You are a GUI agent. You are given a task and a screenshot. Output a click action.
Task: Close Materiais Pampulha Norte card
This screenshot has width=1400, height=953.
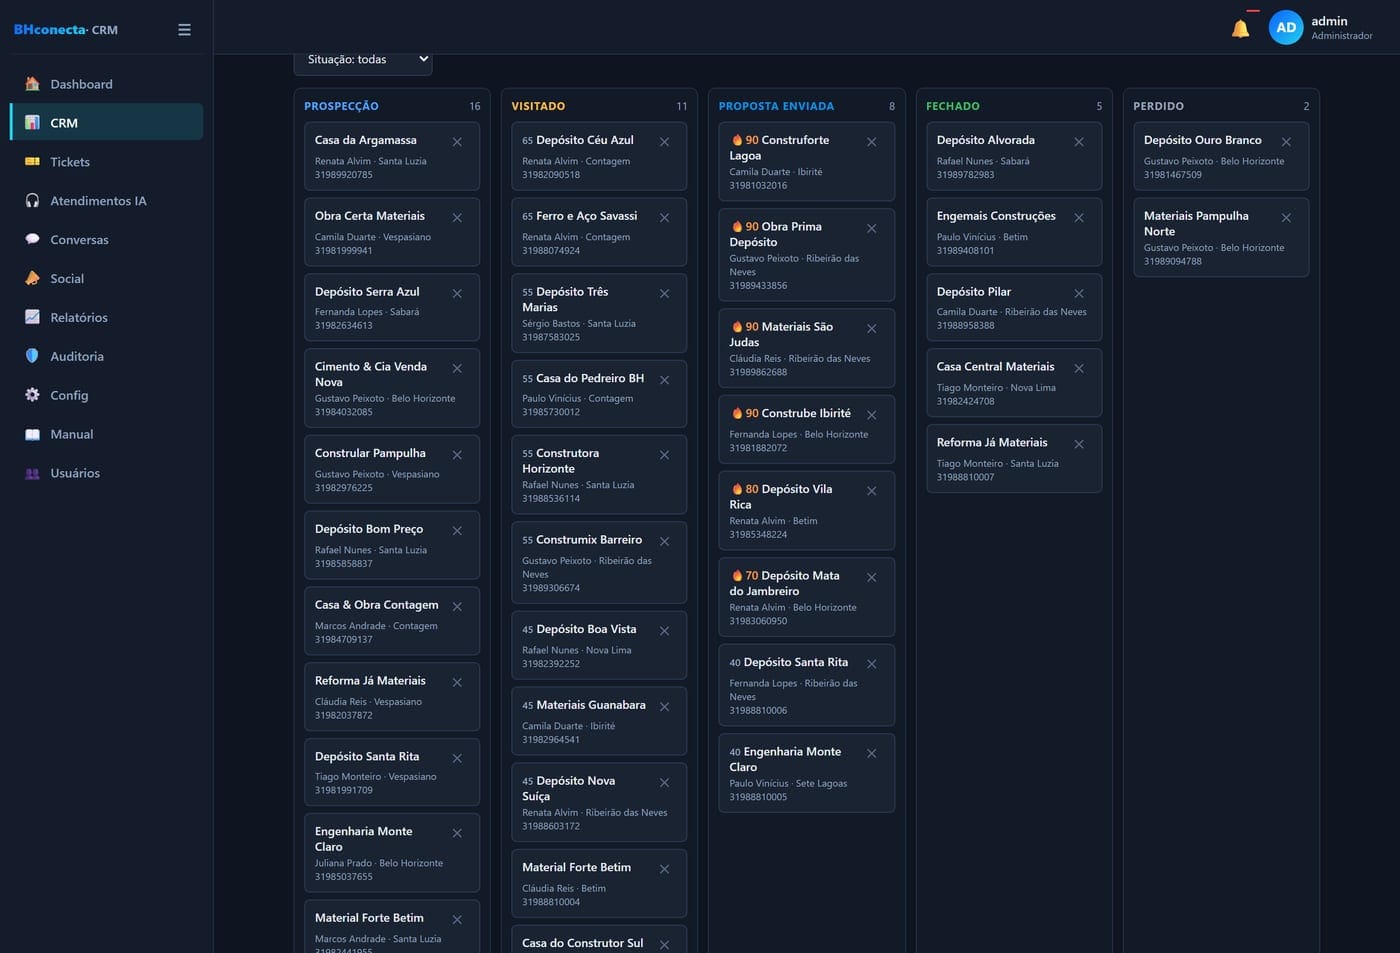click(1286, 218)
